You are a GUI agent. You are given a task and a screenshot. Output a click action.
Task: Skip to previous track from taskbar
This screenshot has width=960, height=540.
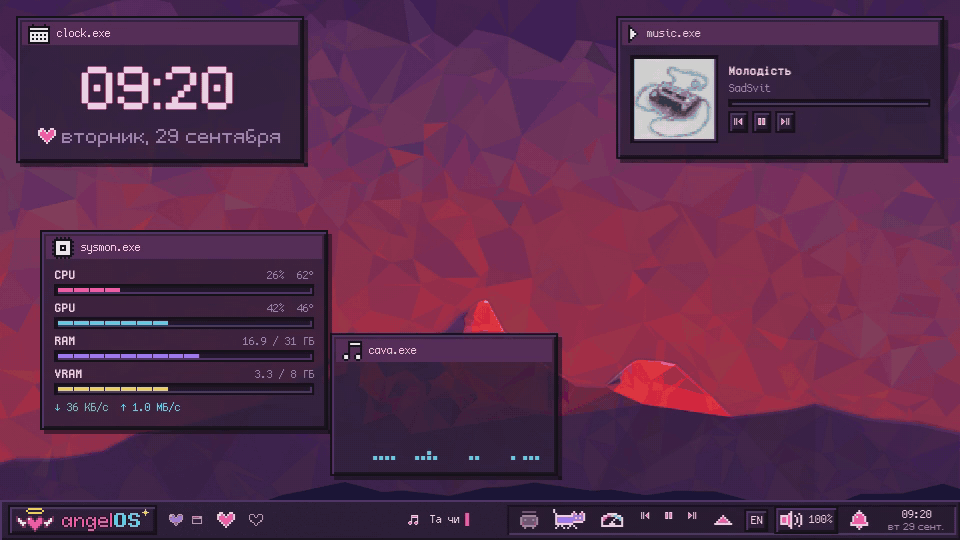(x=645, y=516)
